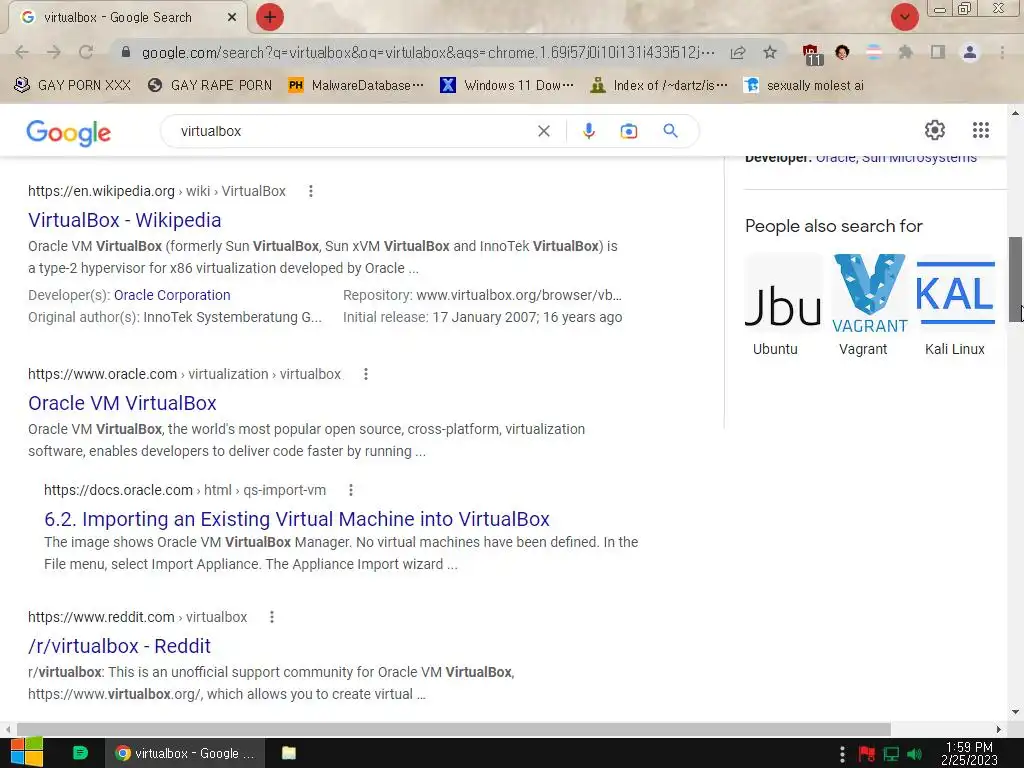Switch to the Chrome taskbar window

coord(185,753)
